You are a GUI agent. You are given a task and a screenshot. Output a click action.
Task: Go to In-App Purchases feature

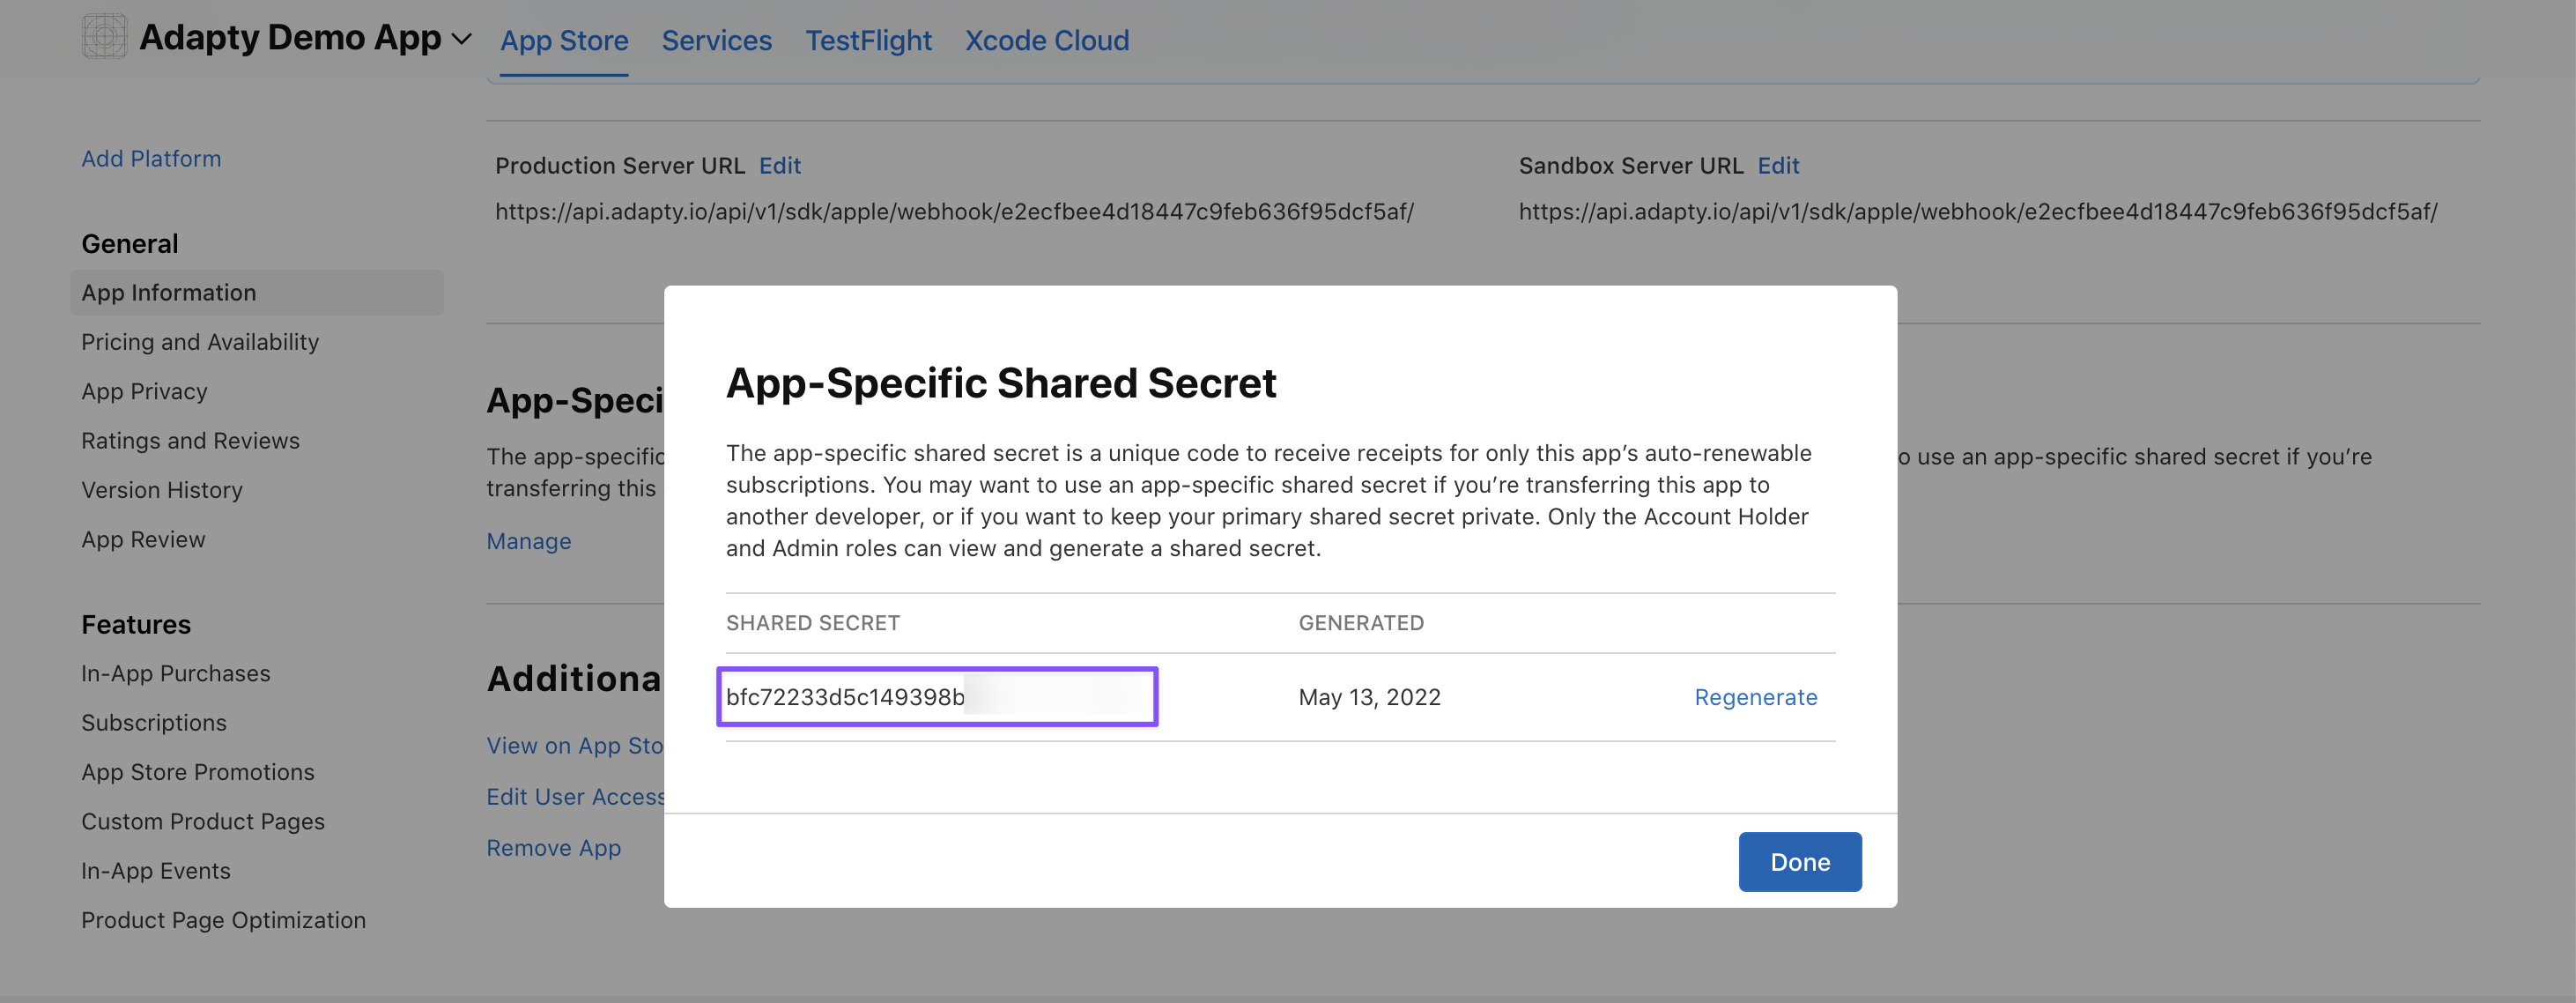point(176,673)
